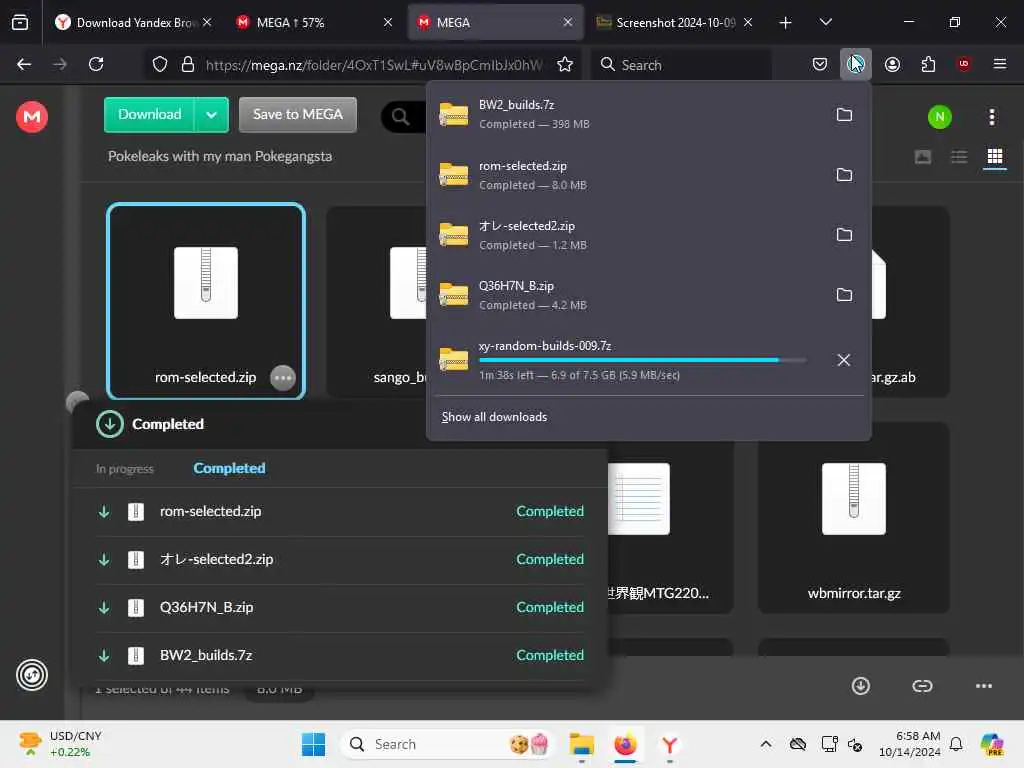The image size is (1024, 768).
Task: Click the Completed transfers header icon
Action: 110,424
